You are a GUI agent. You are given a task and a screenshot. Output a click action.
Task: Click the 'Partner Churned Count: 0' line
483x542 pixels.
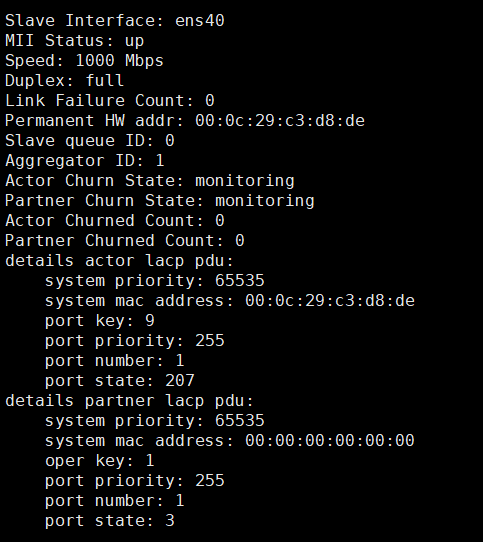tap(125, 241)
